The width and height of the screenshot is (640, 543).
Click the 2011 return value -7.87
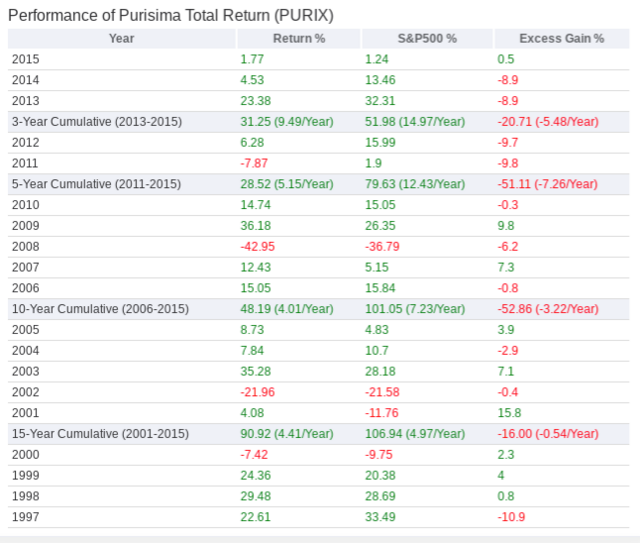click(253, 163)
